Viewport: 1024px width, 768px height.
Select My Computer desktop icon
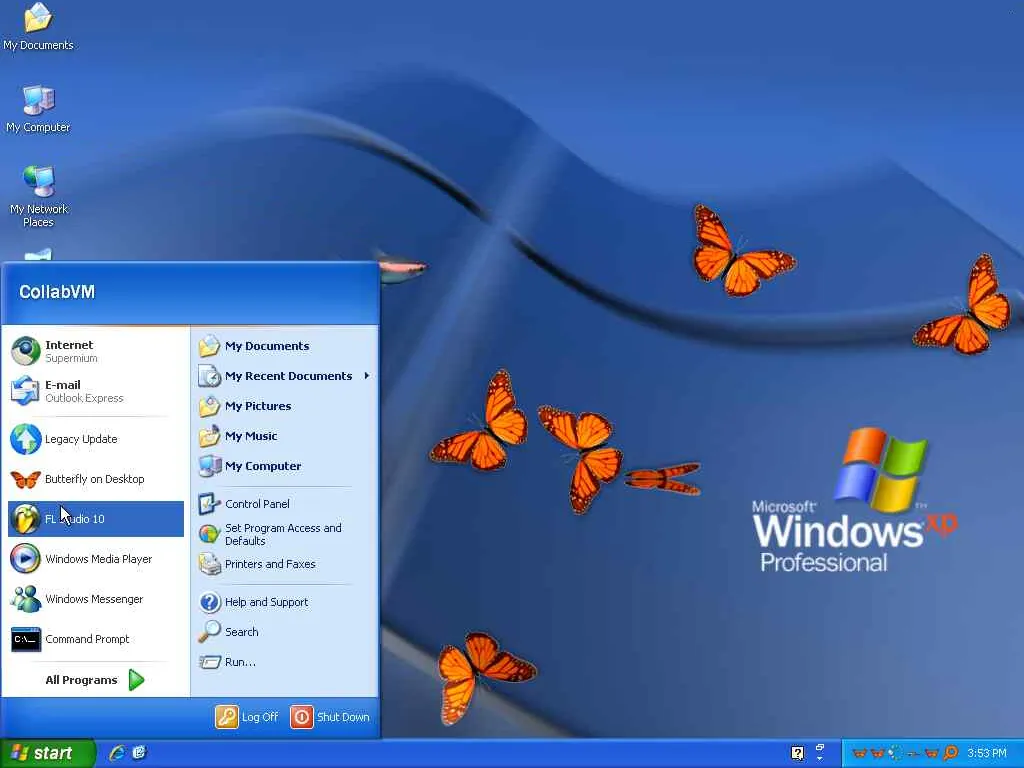38,108
